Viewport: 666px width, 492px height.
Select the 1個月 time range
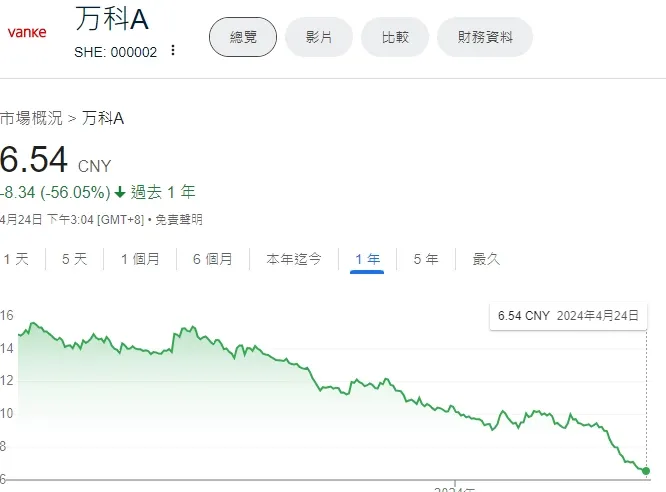point(140,259)
